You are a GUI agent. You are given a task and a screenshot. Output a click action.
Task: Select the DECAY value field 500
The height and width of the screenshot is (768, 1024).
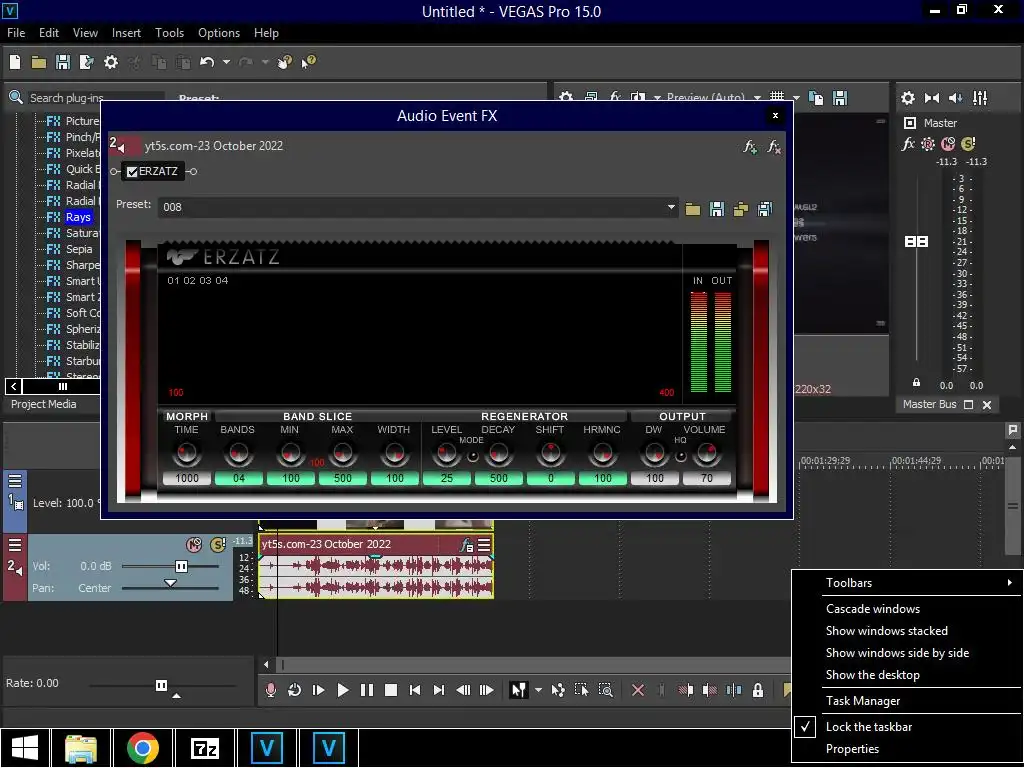click(x=498, y=478)
